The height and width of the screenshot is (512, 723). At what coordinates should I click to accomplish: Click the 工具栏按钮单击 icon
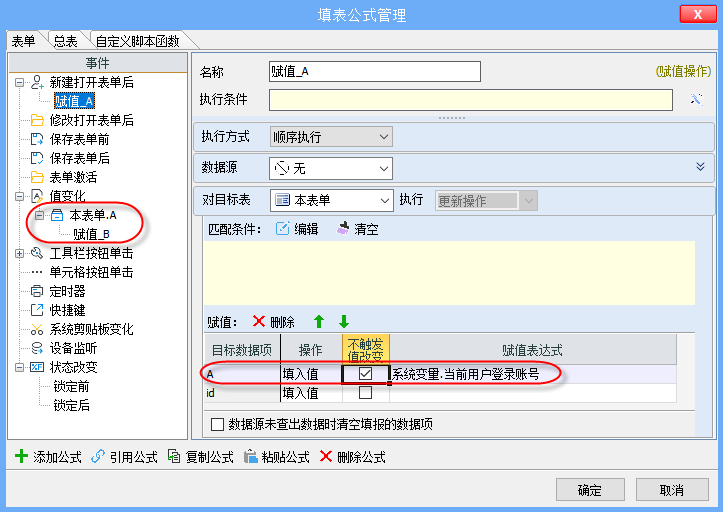(37, 253)
